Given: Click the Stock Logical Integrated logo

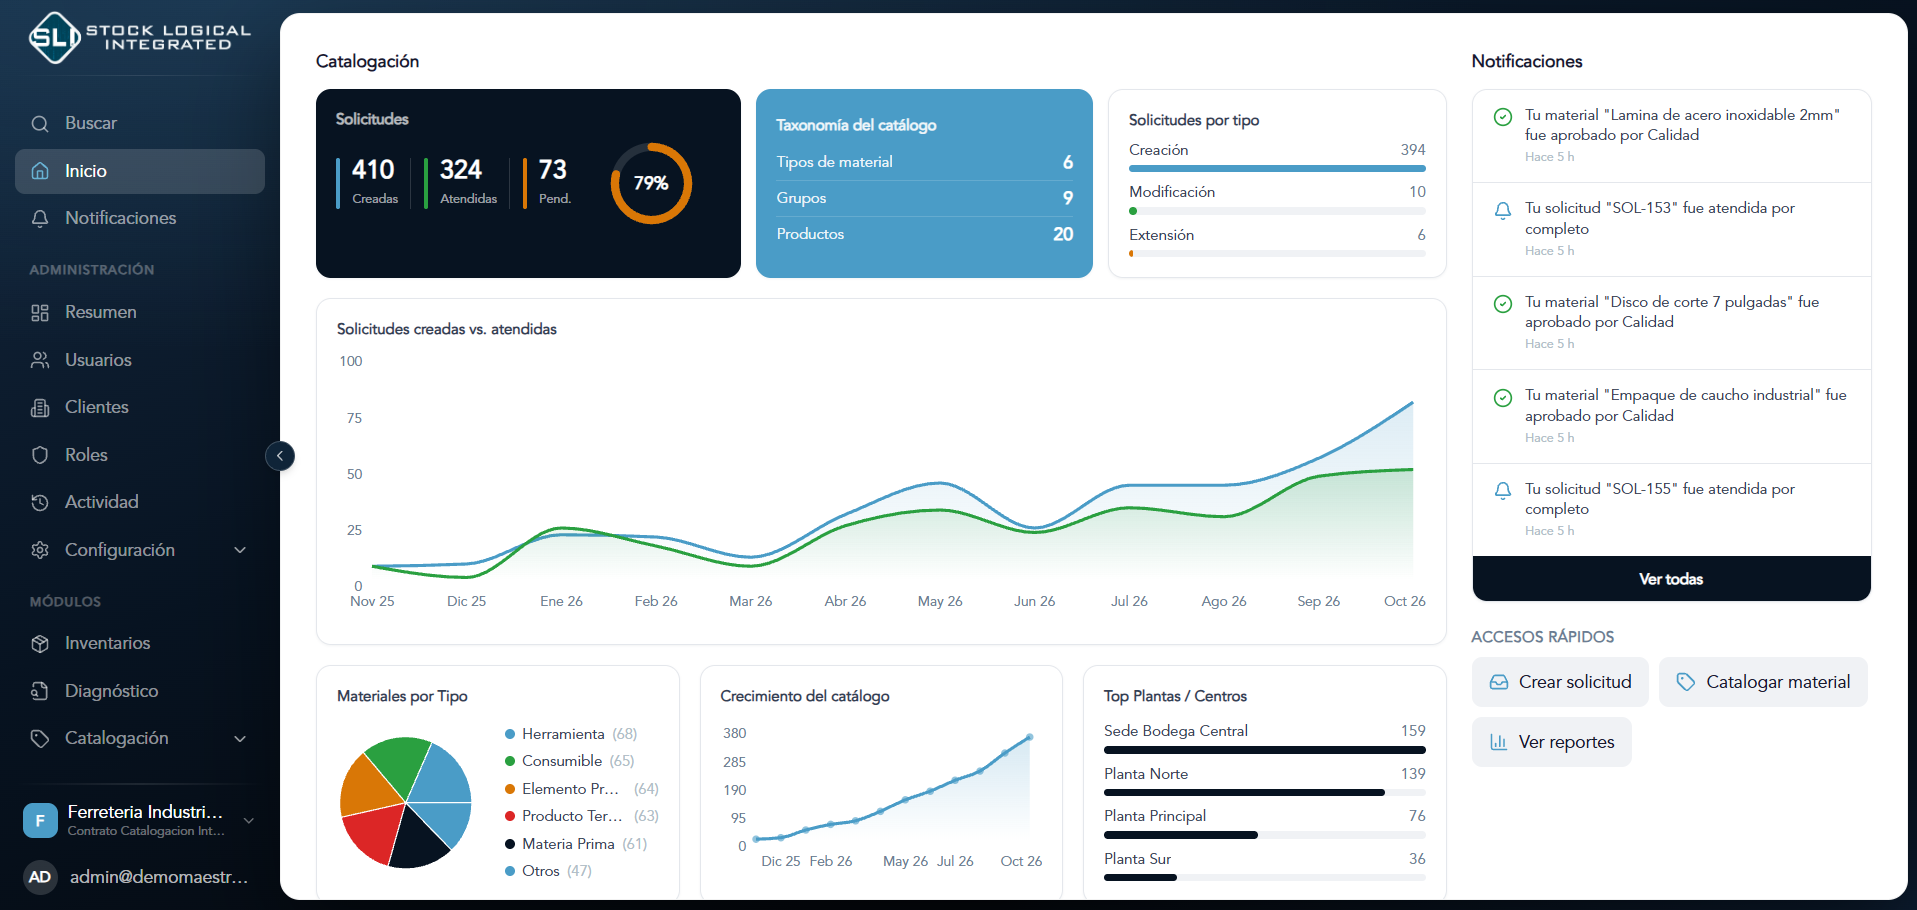Looking at the screenshot, I should tap(139, 38).
